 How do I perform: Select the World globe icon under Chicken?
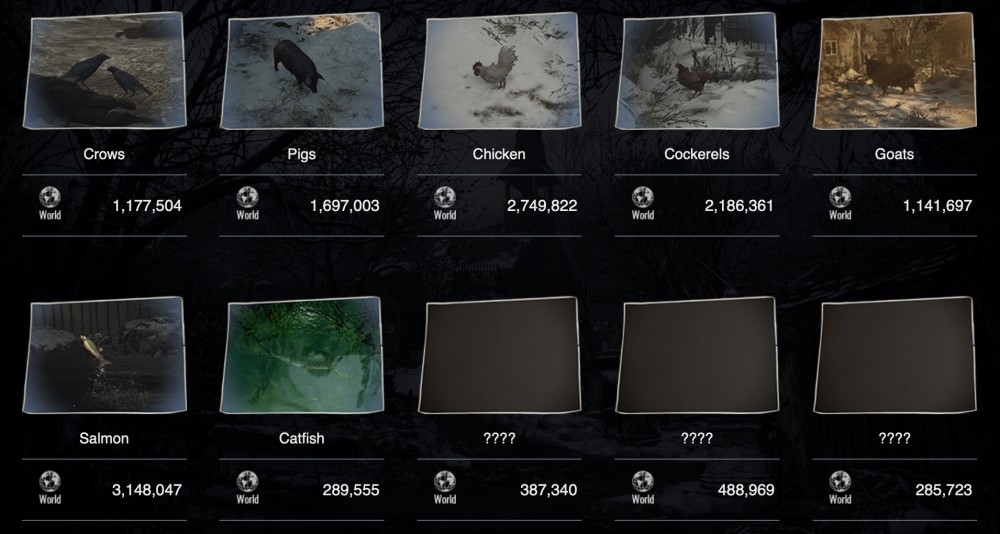(x=445, y=197)
